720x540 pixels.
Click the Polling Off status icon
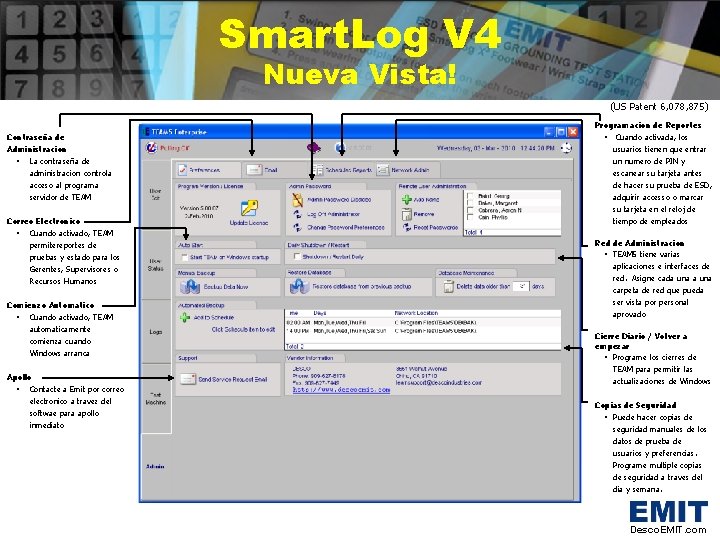click(152, 148)
